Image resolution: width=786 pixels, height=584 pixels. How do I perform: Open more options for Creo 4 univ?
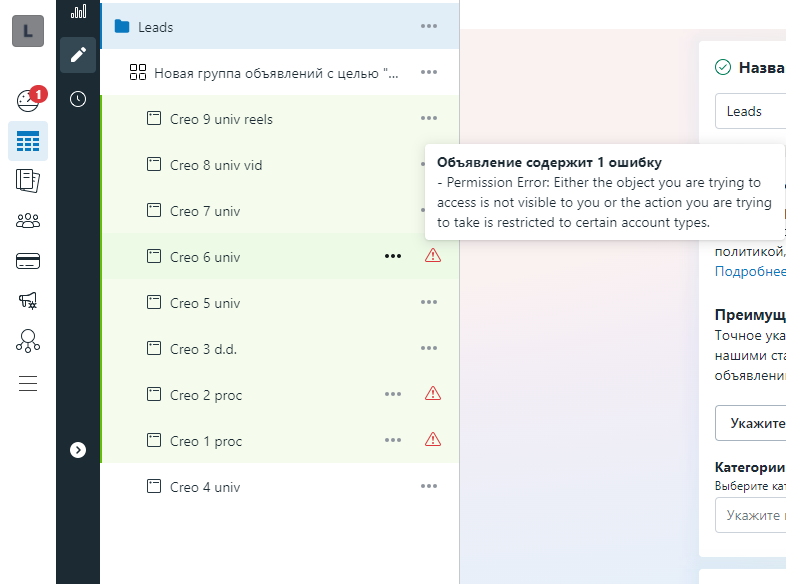[429, 486]
